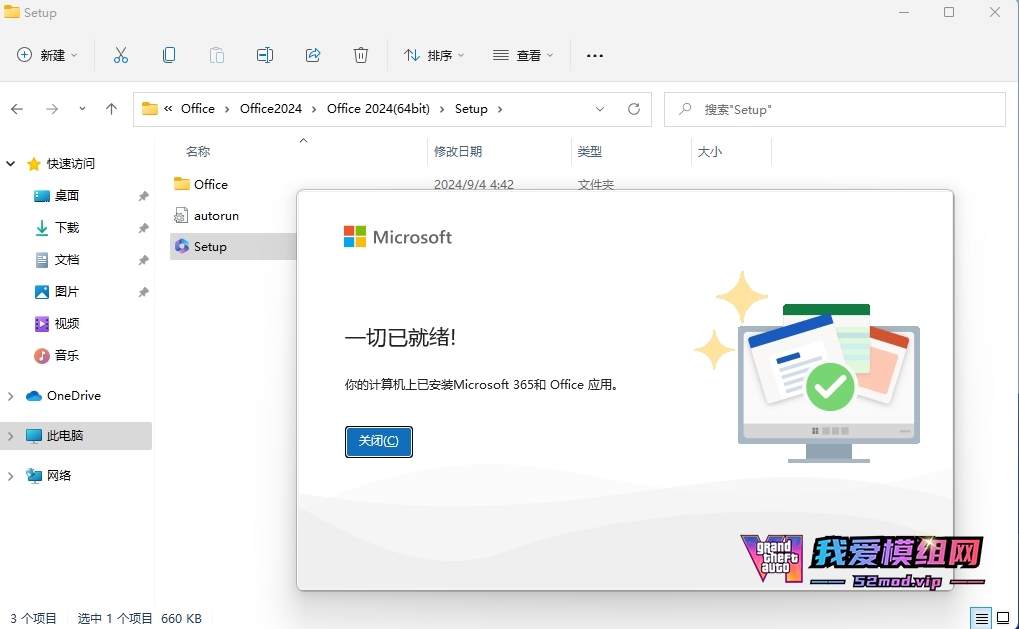Click Office 2024(64bit) breadcrumb segment
The height and width of the screenshot is (629, 1019).
pyautogui.click(x=378, y=109)
